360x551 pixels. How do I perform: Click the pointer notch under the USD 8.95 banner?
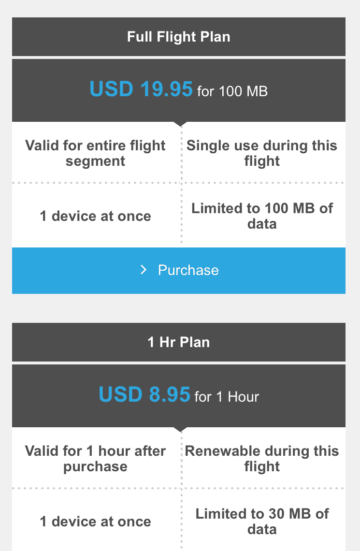(x=180, y=429)
